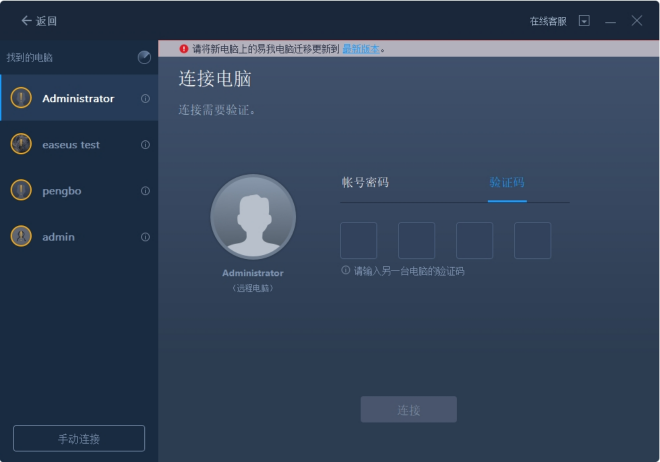
Task: Click the large Administrator profile picture
Action: coord(253,218)
